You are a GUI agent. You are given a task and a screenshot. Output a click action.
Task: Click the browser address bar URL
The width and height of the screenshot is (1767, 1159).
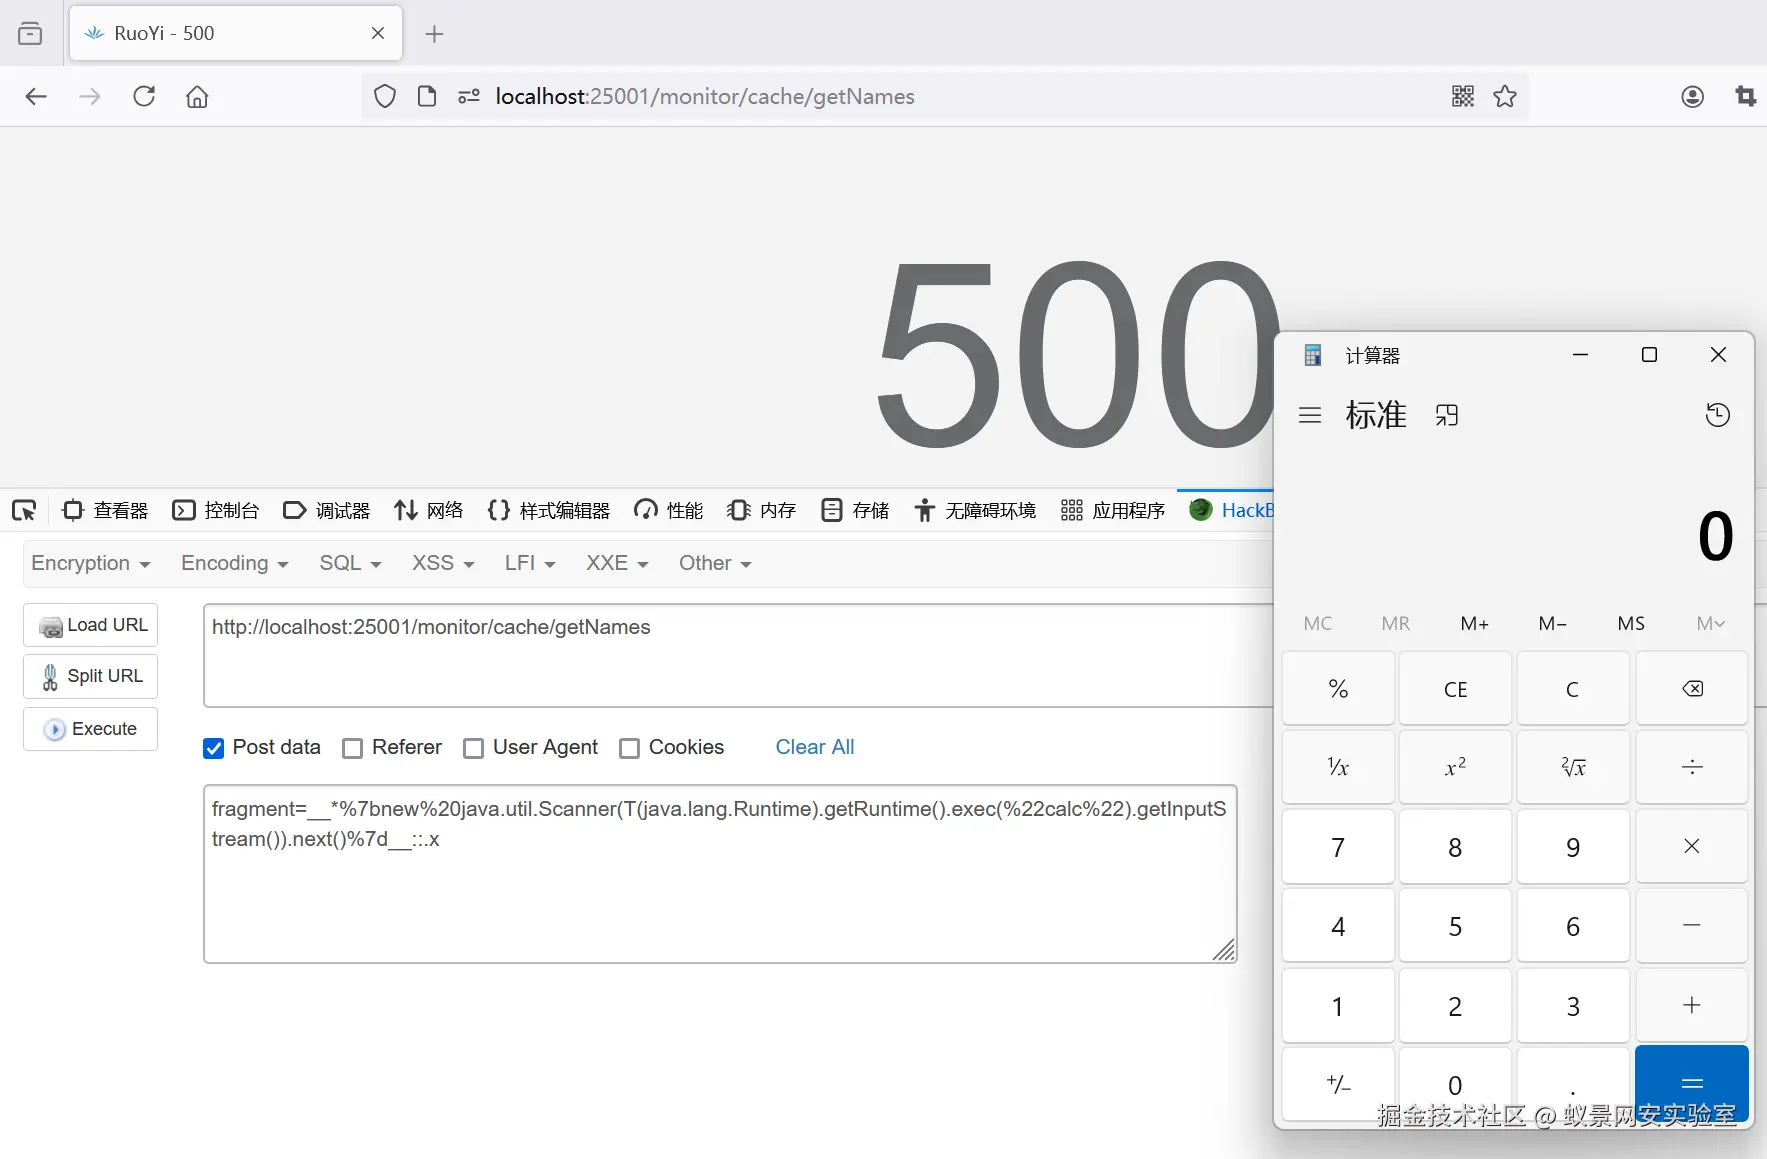coord(705,96)
